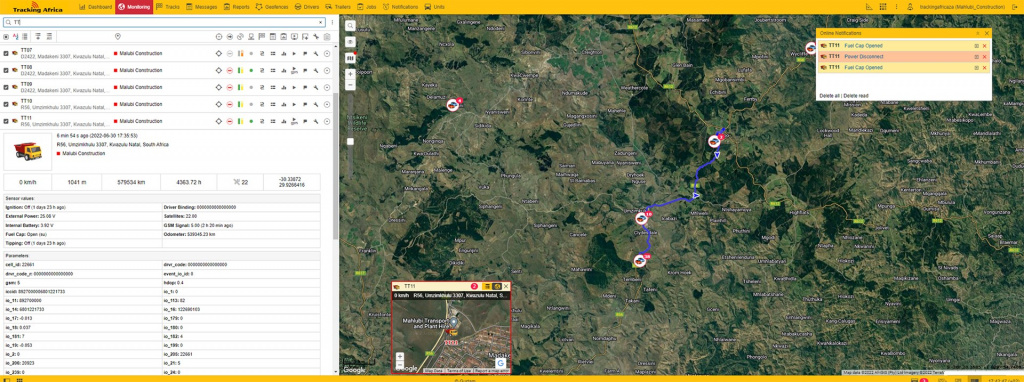Toggle select-all units checkbox in list header
1024x382 pixels.
coord(7,37)
